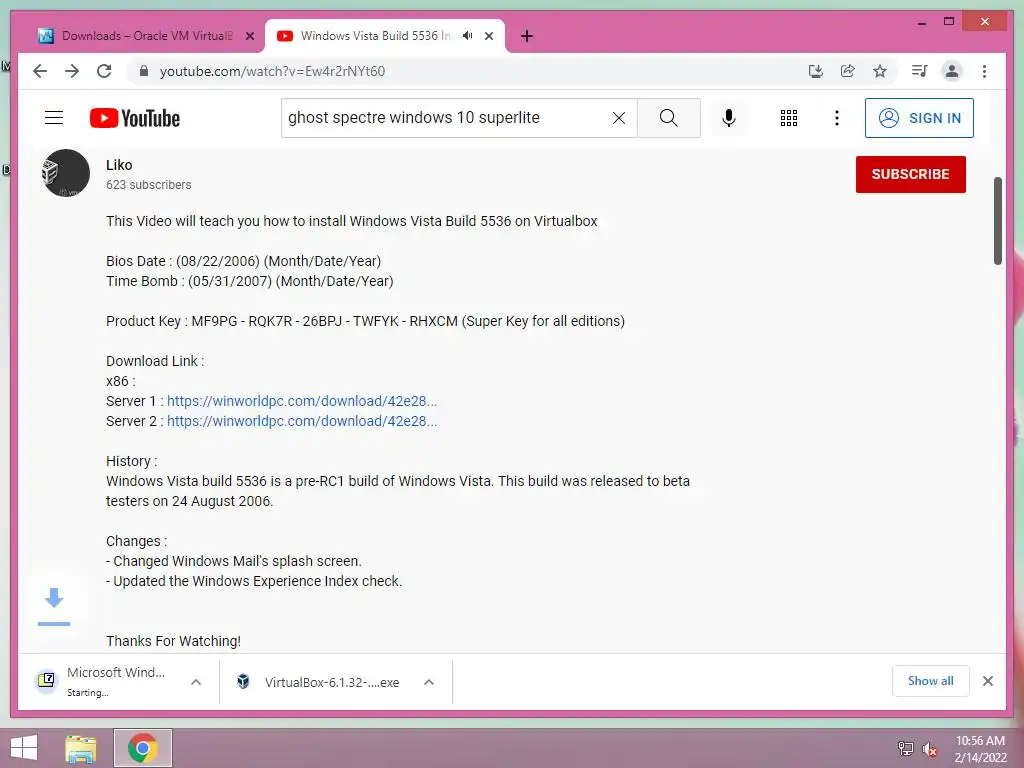Mute the Windows Vista tab audio

[468, 36]
